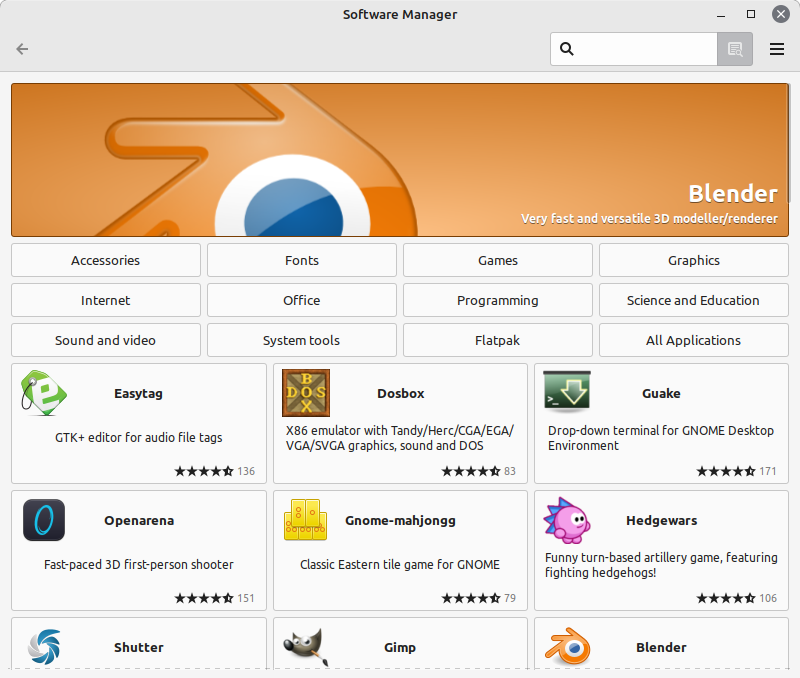Go back using the arrow button

[x=22, y=49]
